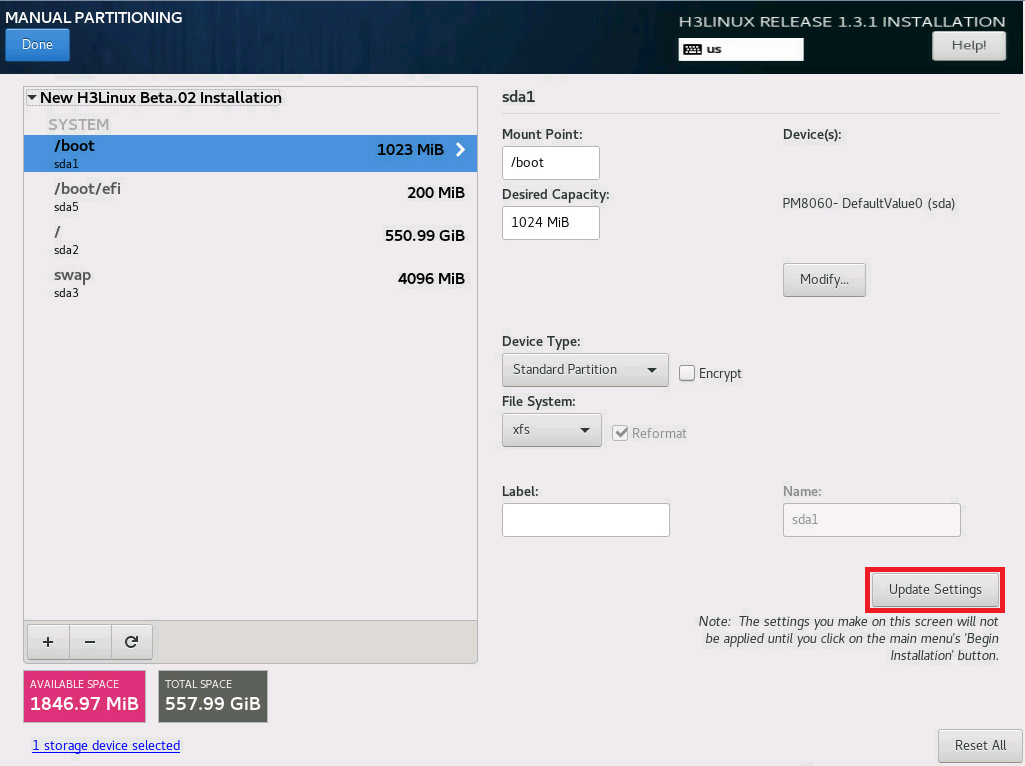Select the swap sda3 partition

pyautogui.click(x=250, y=283)
